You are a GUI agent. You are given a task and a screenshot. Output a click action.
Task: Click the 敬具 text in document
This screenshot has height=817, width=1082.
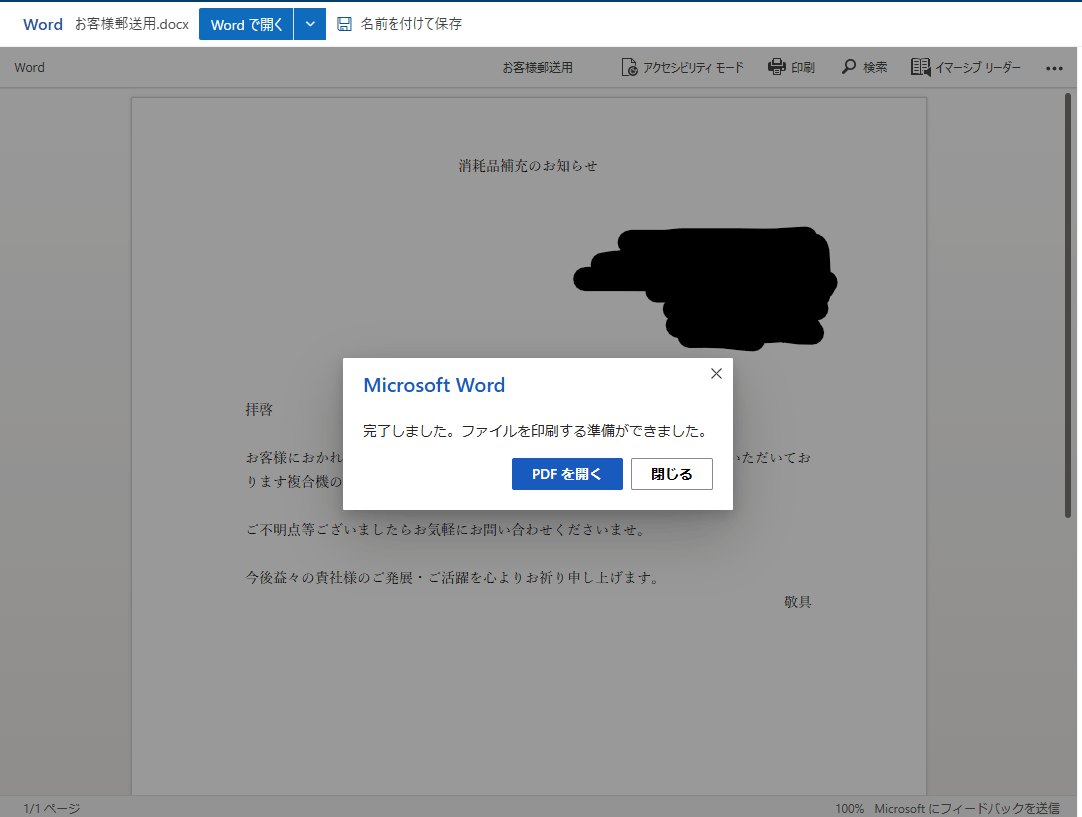click(x=798, y=602)
